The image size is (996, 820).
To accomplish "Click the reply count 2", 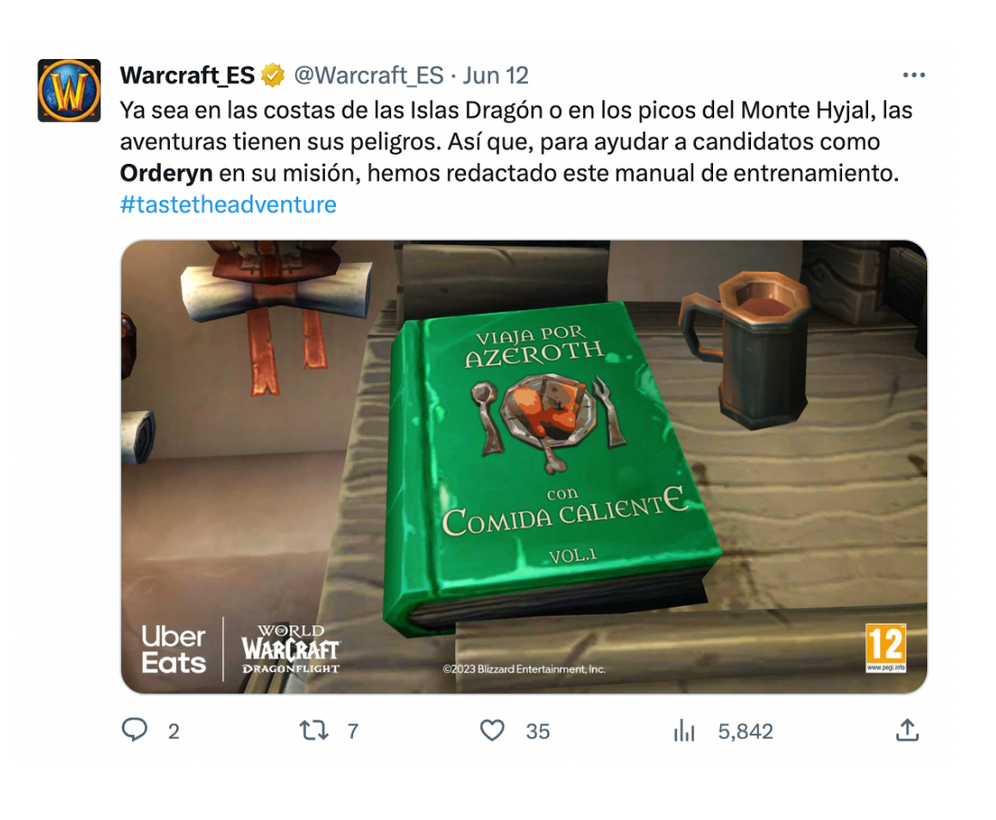I will pyautogui.click(x=173, y=731).
